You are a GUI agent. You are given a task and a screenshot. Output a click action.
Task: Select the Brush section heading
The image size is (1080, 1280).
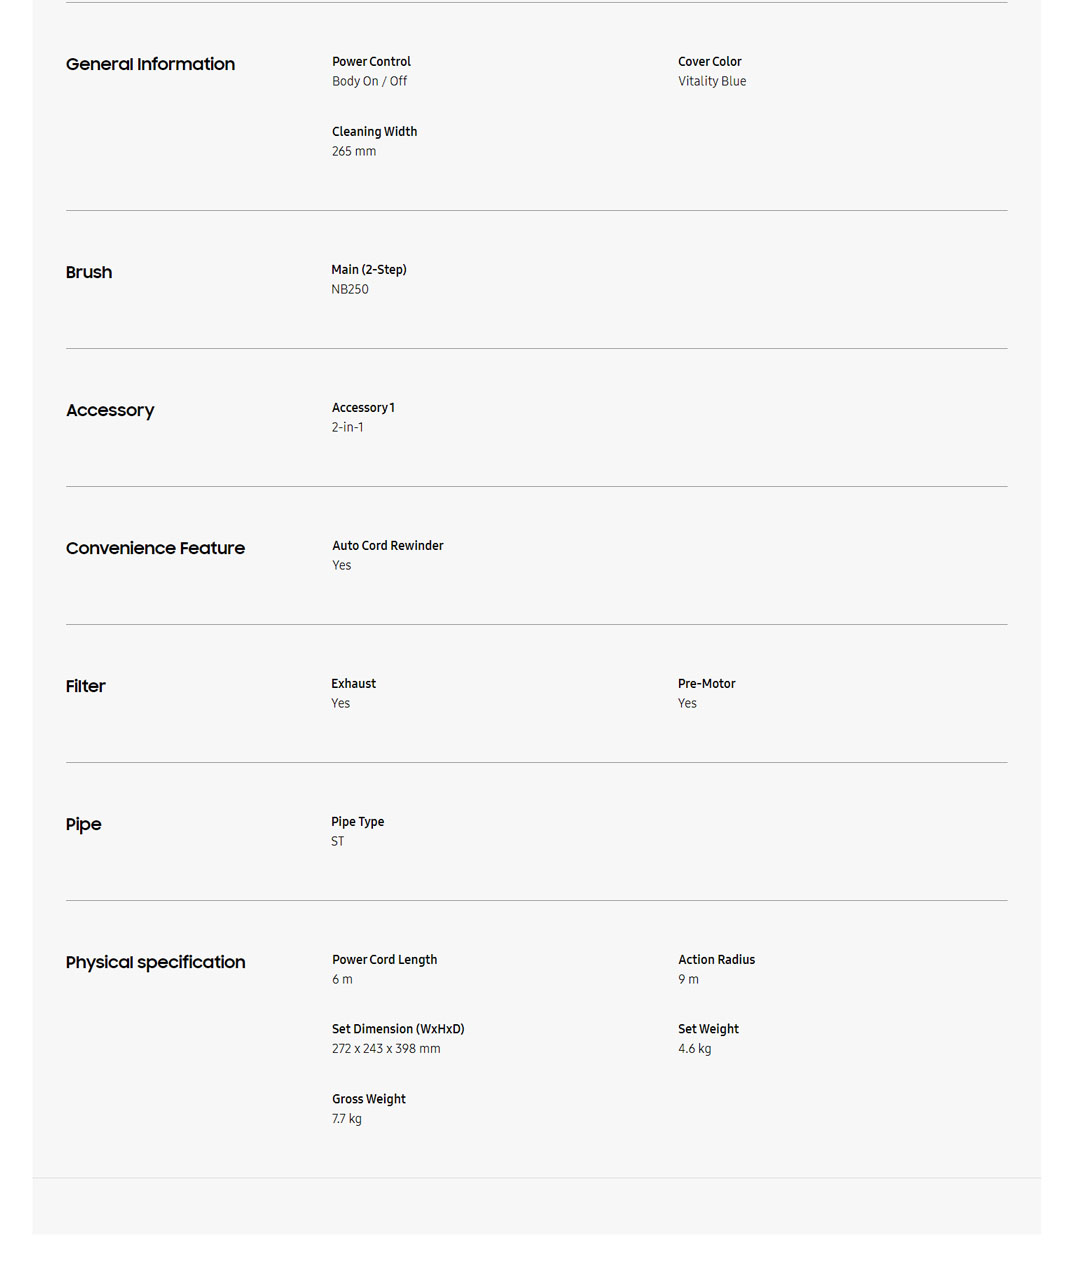pos(89,272)
